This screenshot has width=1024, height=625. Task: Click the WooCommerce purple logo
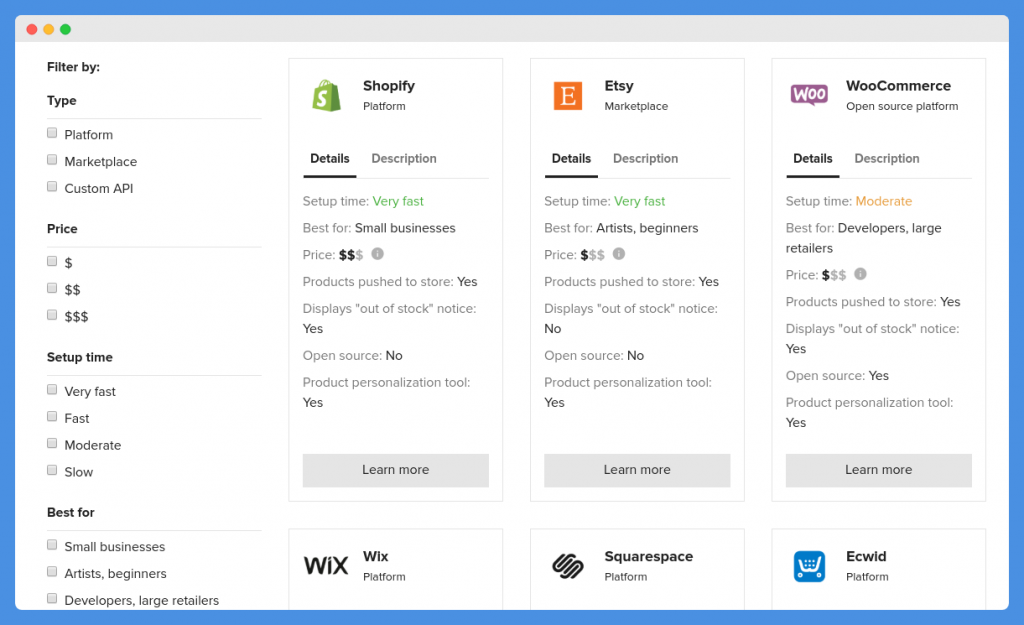pyautogui.click(x=809, y=95)
